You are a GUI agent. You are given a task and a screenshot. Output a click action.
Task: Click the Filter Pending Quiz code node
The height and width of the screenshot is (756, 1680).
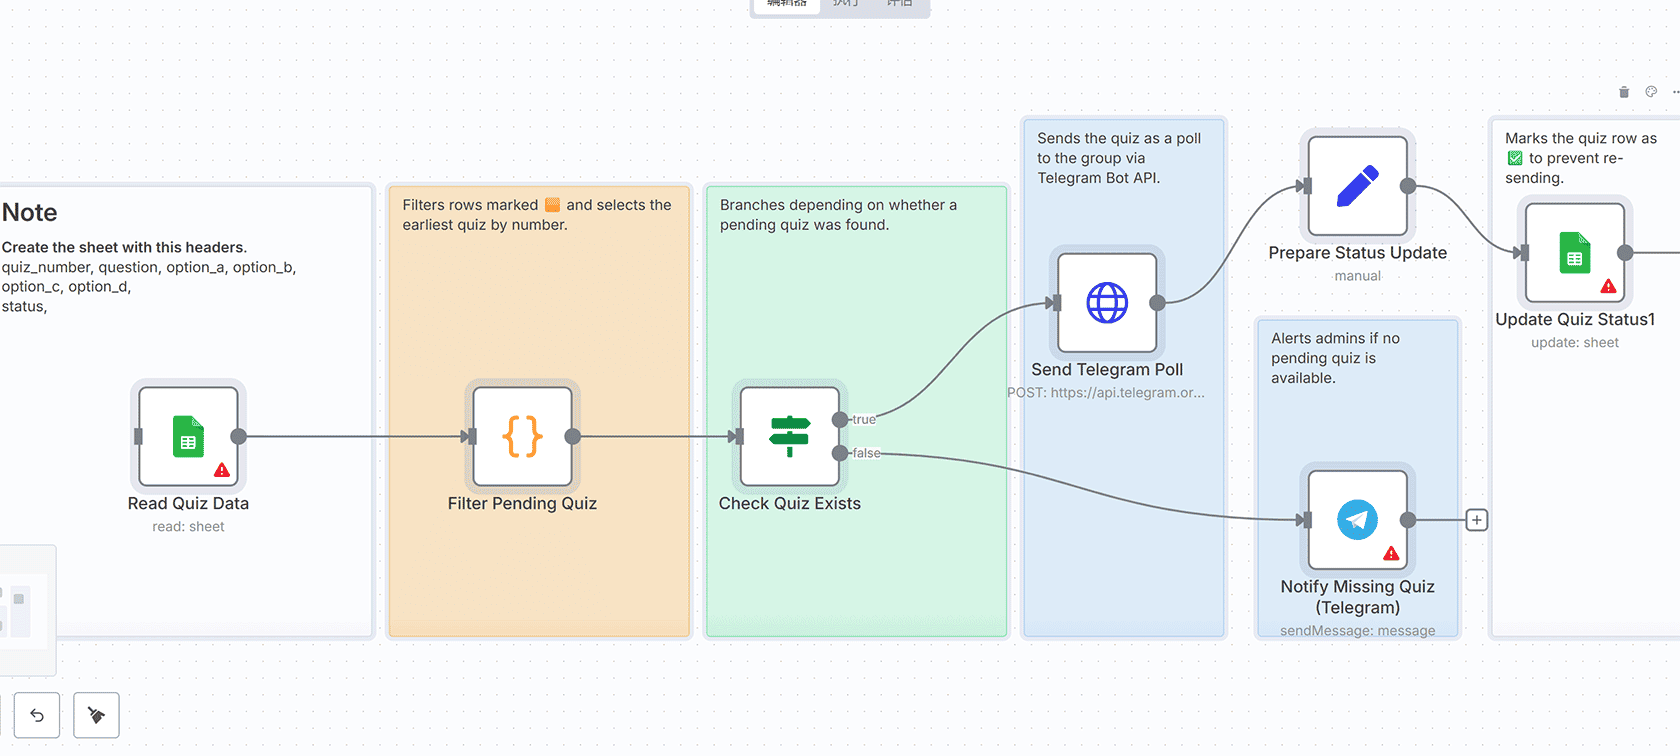click(522, 436)
